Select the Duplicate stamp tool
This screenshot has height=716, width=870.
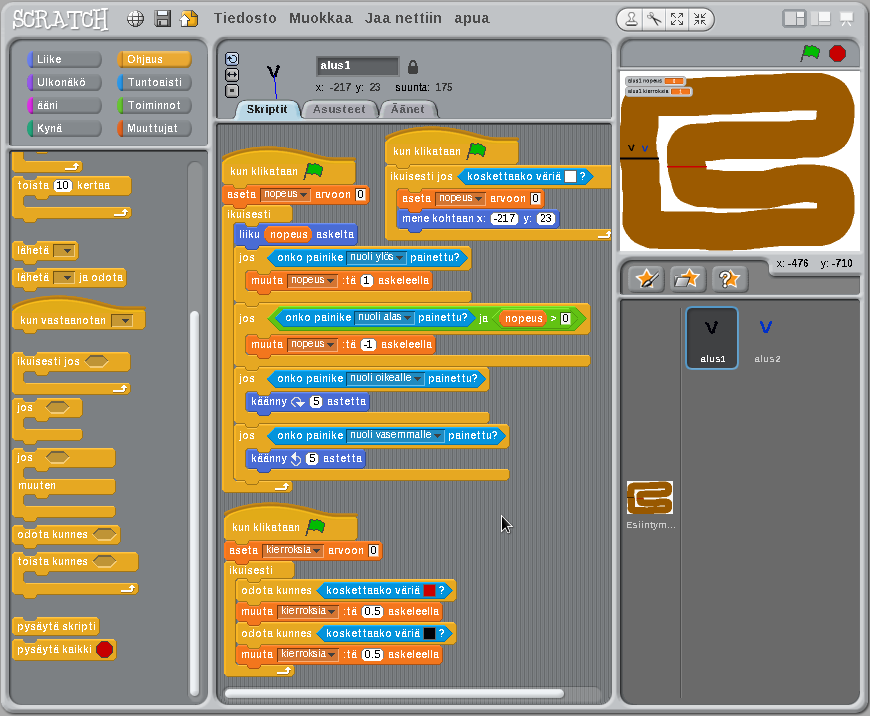631,19
